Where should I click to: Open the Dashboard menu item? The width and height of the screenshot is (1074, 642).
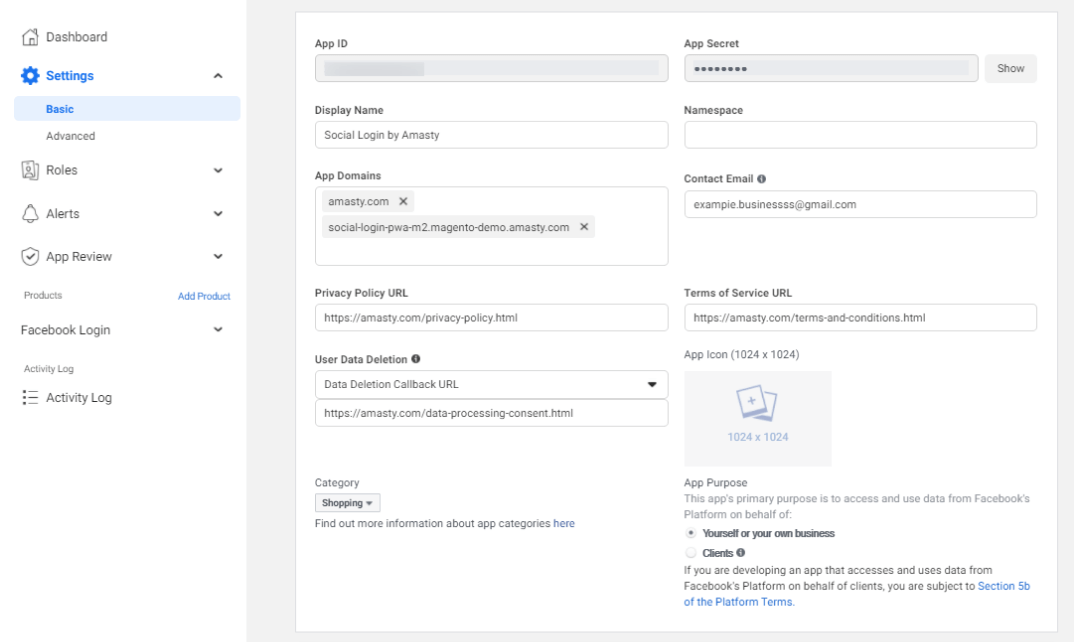[x=77, y=37]
